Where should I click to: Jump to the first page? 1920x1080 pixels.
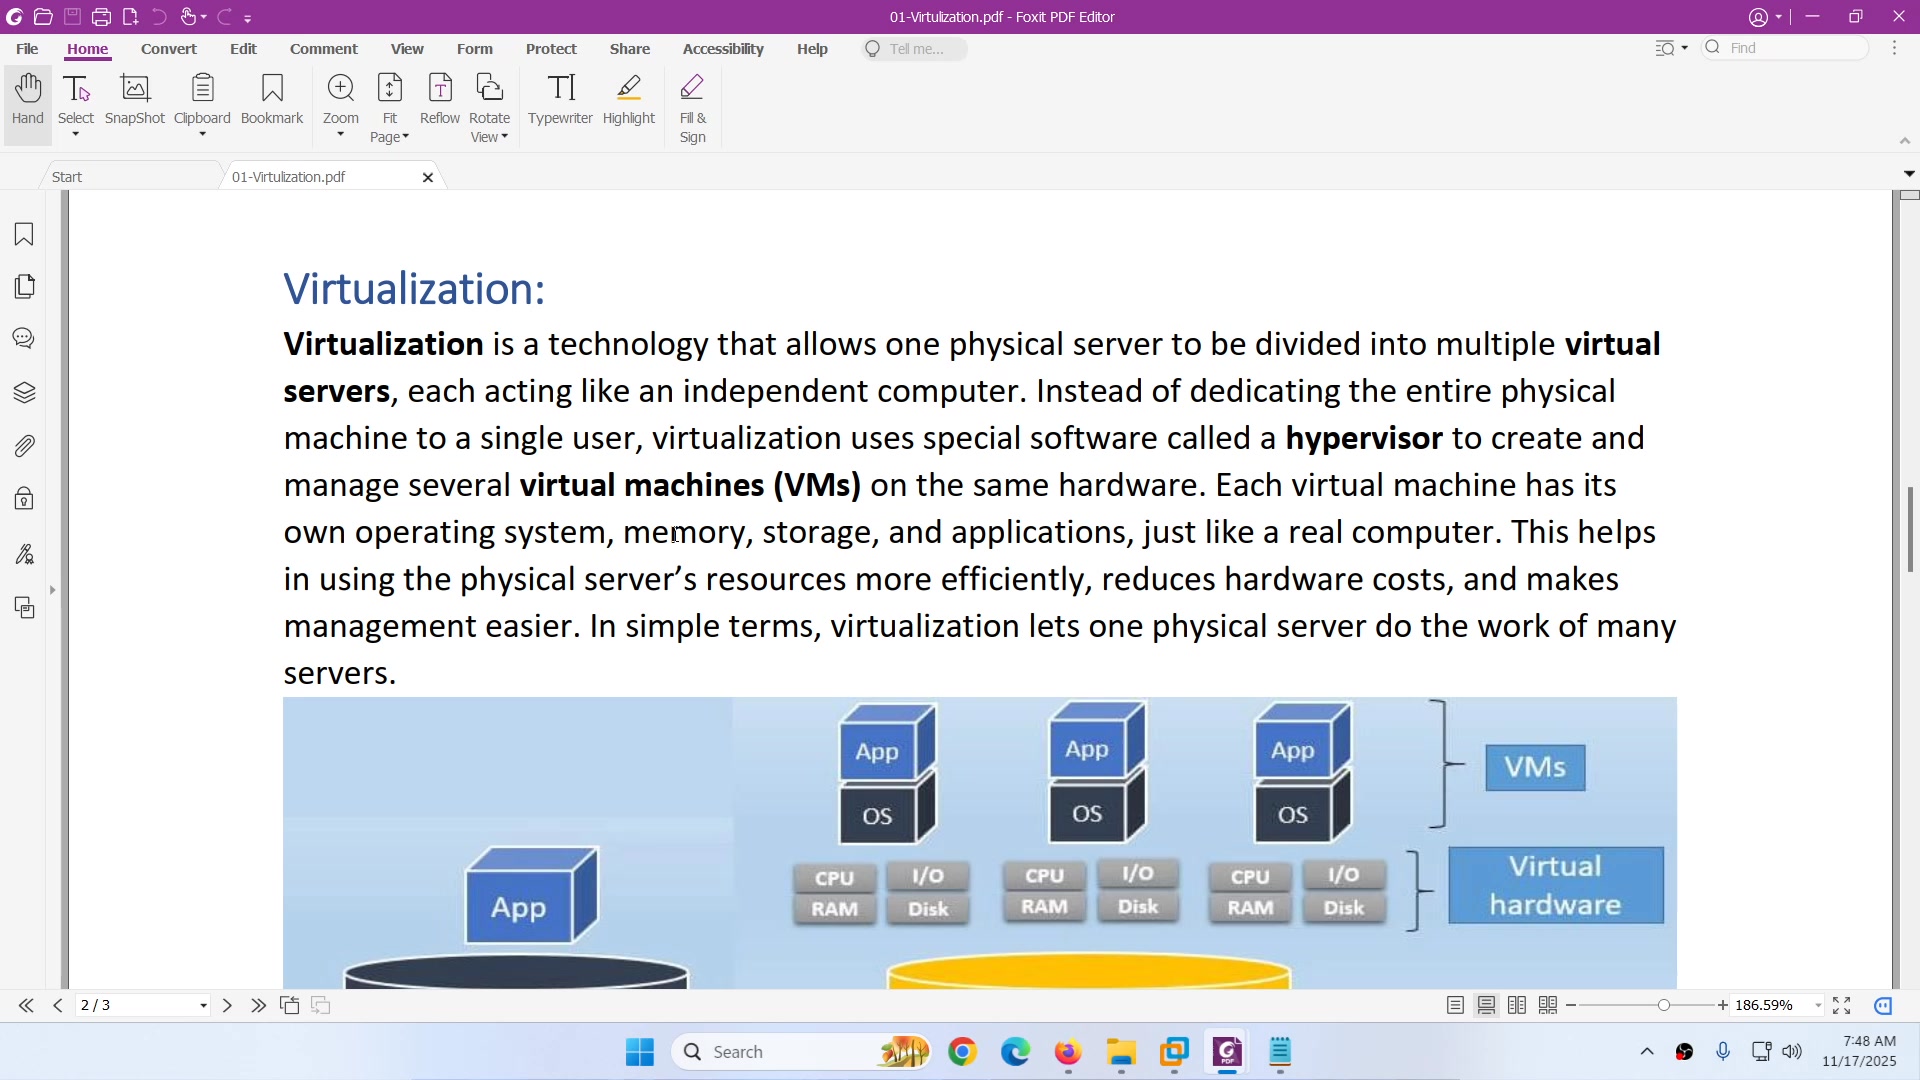point(26,1006)
